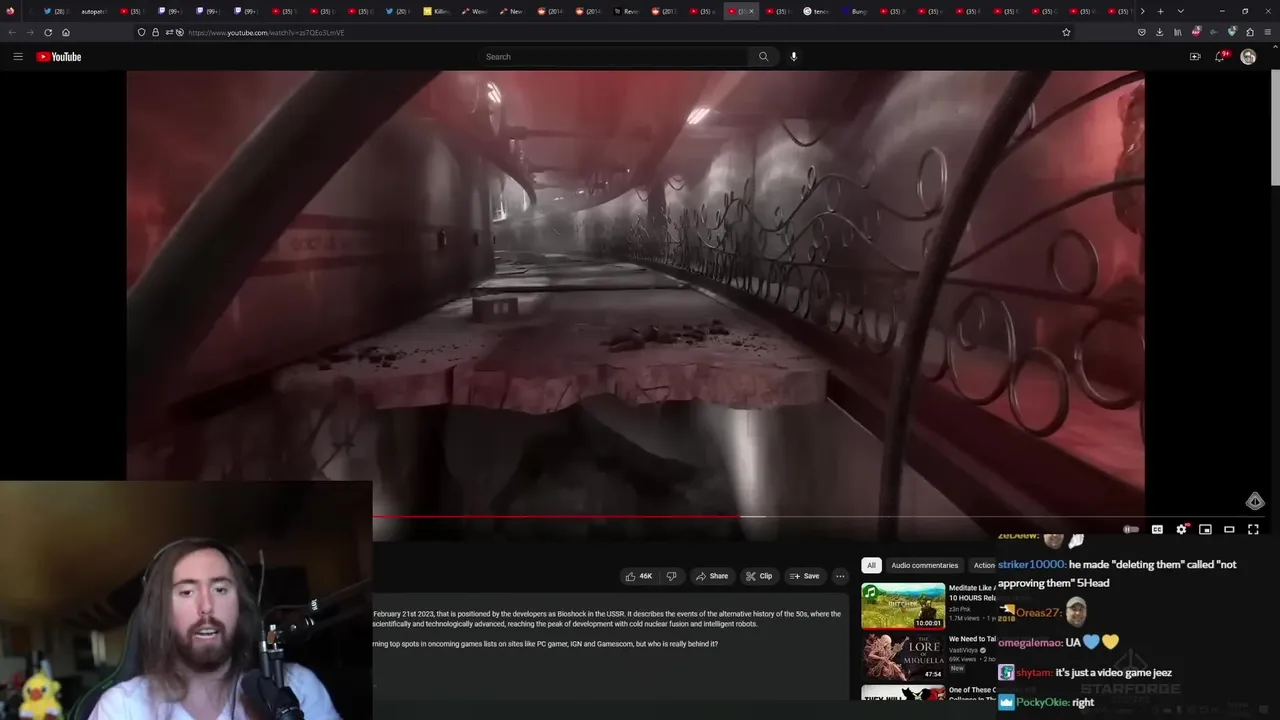Start voice search with the microphone icon
Image resolution: width=1280 pixels, height=720 pixels.
click(794, 57)
